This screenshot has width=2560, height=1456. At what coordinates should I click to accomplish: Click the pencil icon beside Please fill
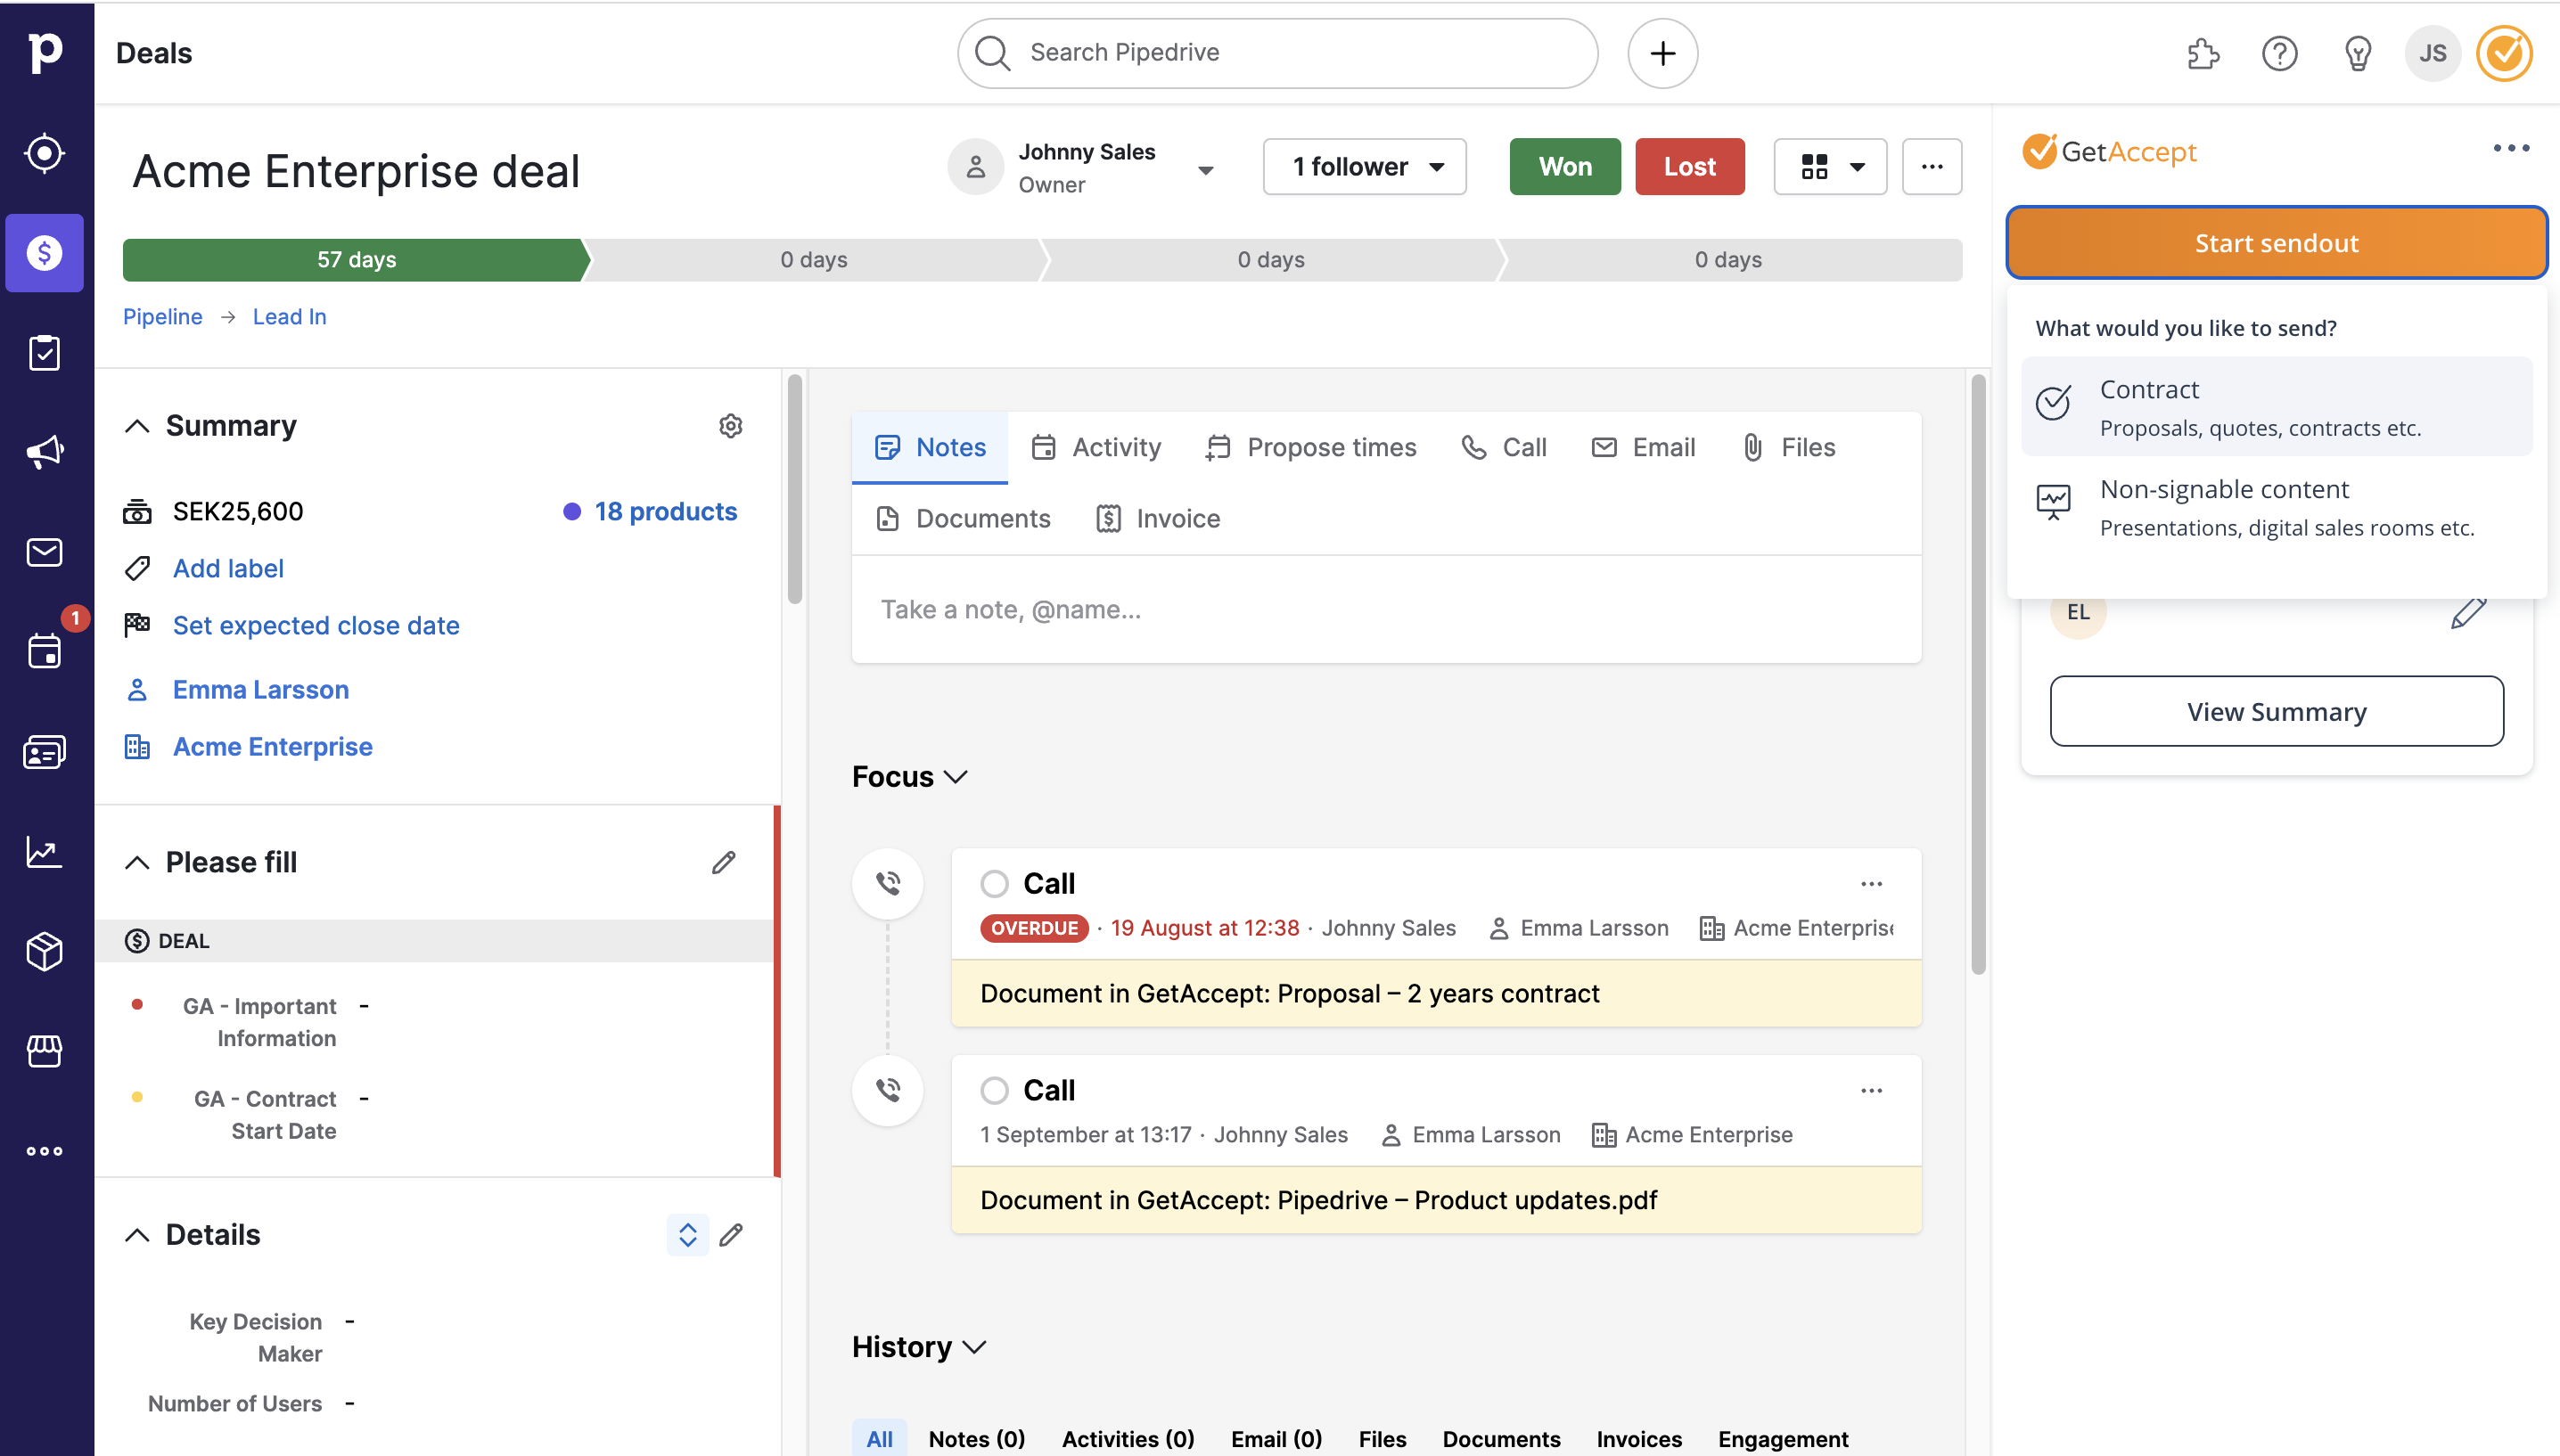pos(724,862)
